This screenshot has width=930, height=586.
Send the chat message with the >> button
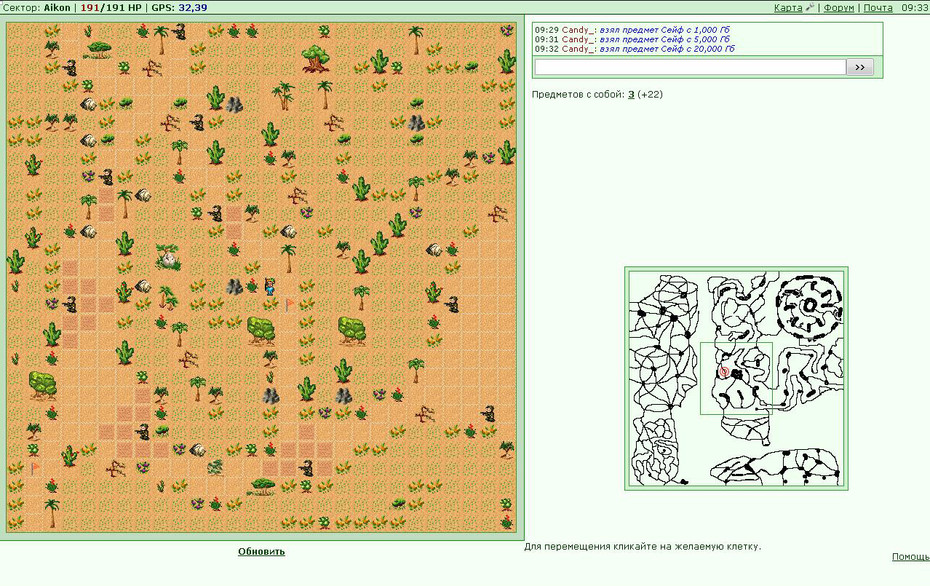[x=860, y=67]
